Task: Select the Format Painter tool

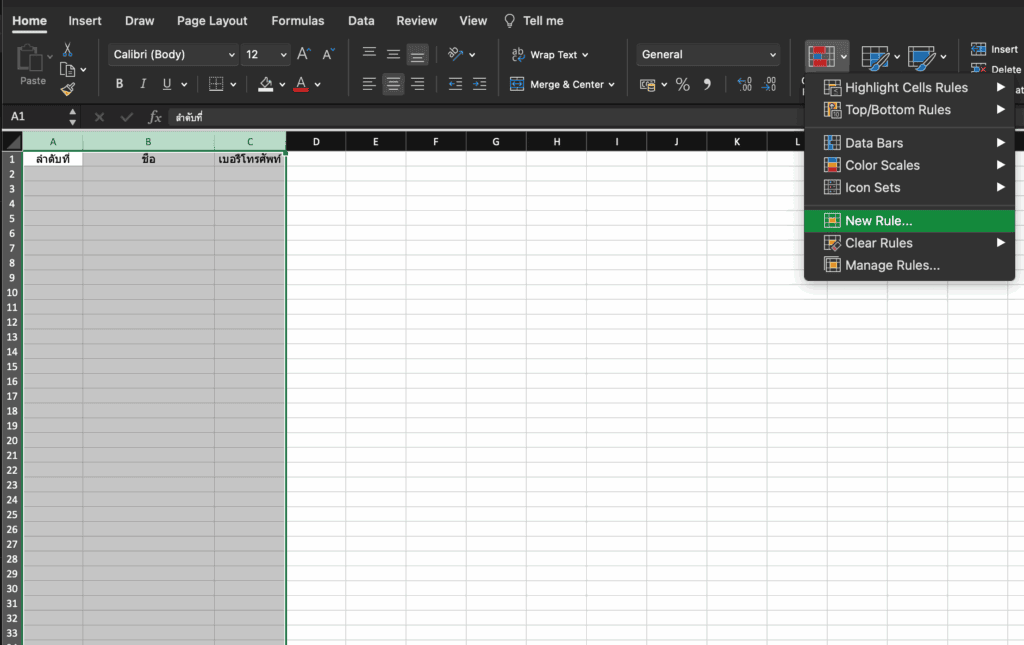Action: (x=68, y=90)
